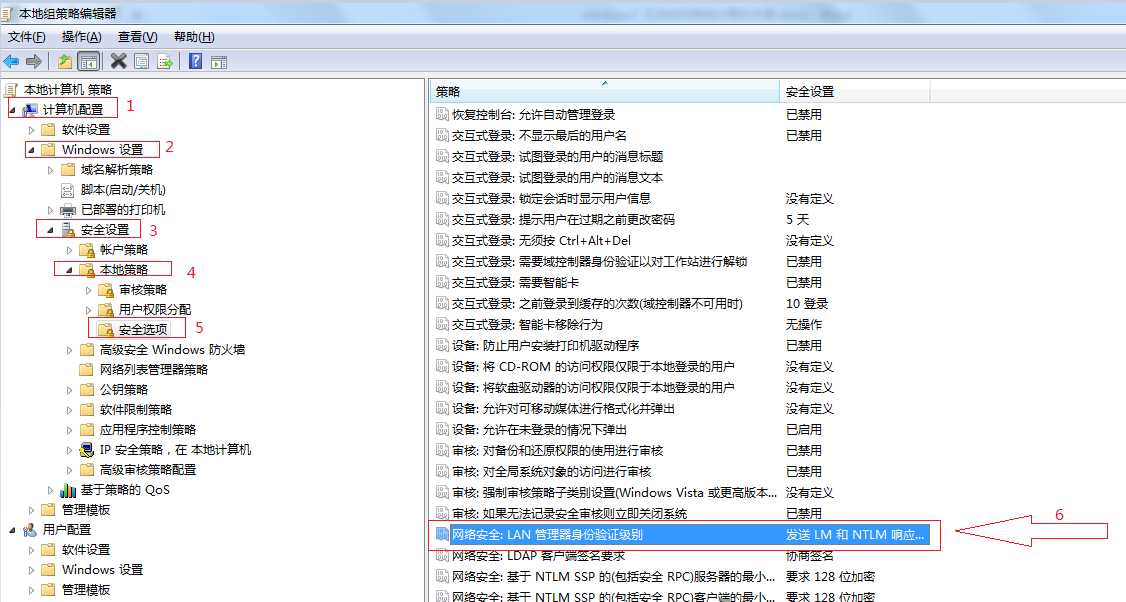
Task: Click the 用户配置 user icon in tree
Action: 30,530
